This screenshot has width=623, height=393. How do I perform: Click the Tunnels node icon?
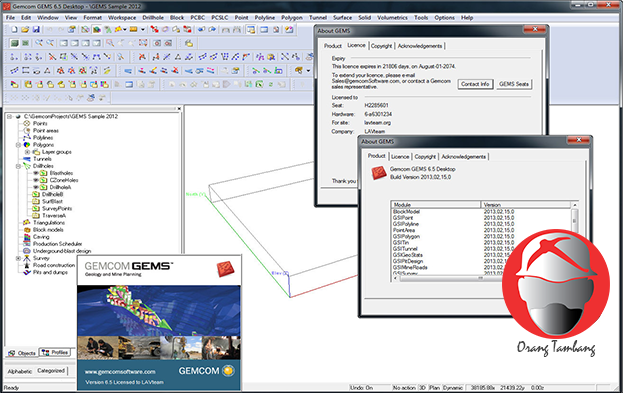[27, 159]
